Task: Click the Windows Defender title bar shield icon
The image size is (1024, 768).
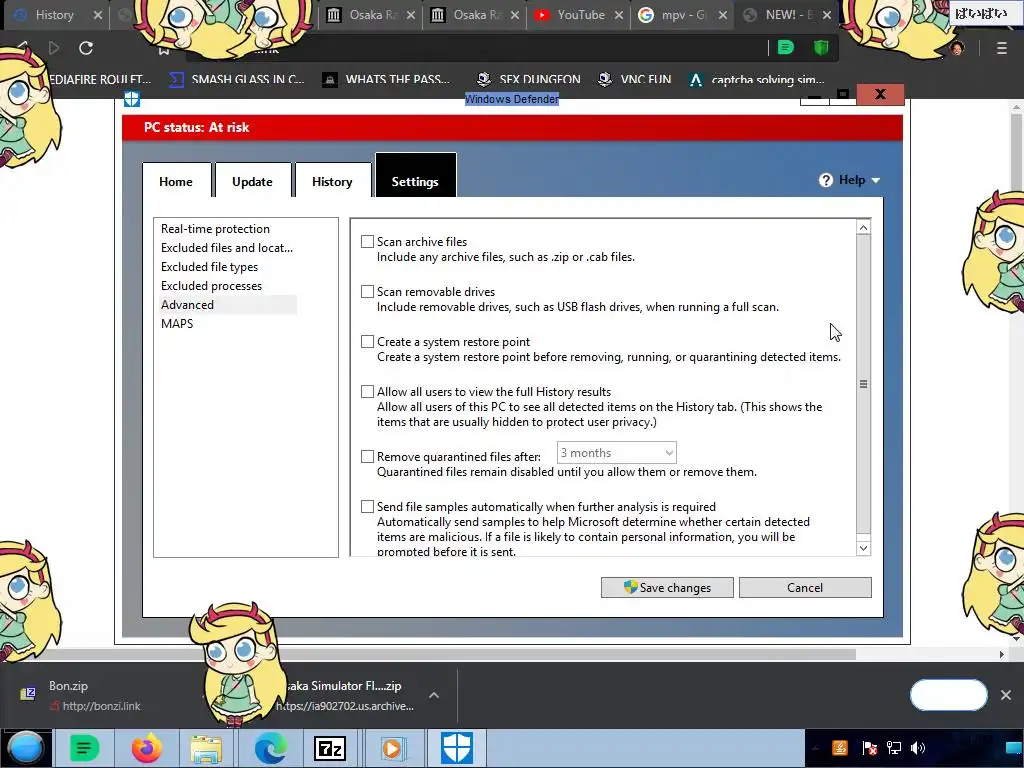Action: click(132, 99)
